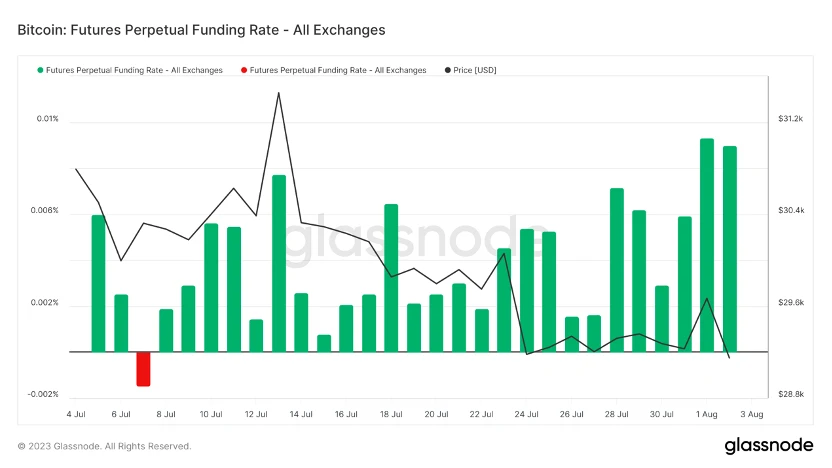The width and height of the screenshot is (832, 468).
Task: Click the red legend color dot
Action: [243, 70]
